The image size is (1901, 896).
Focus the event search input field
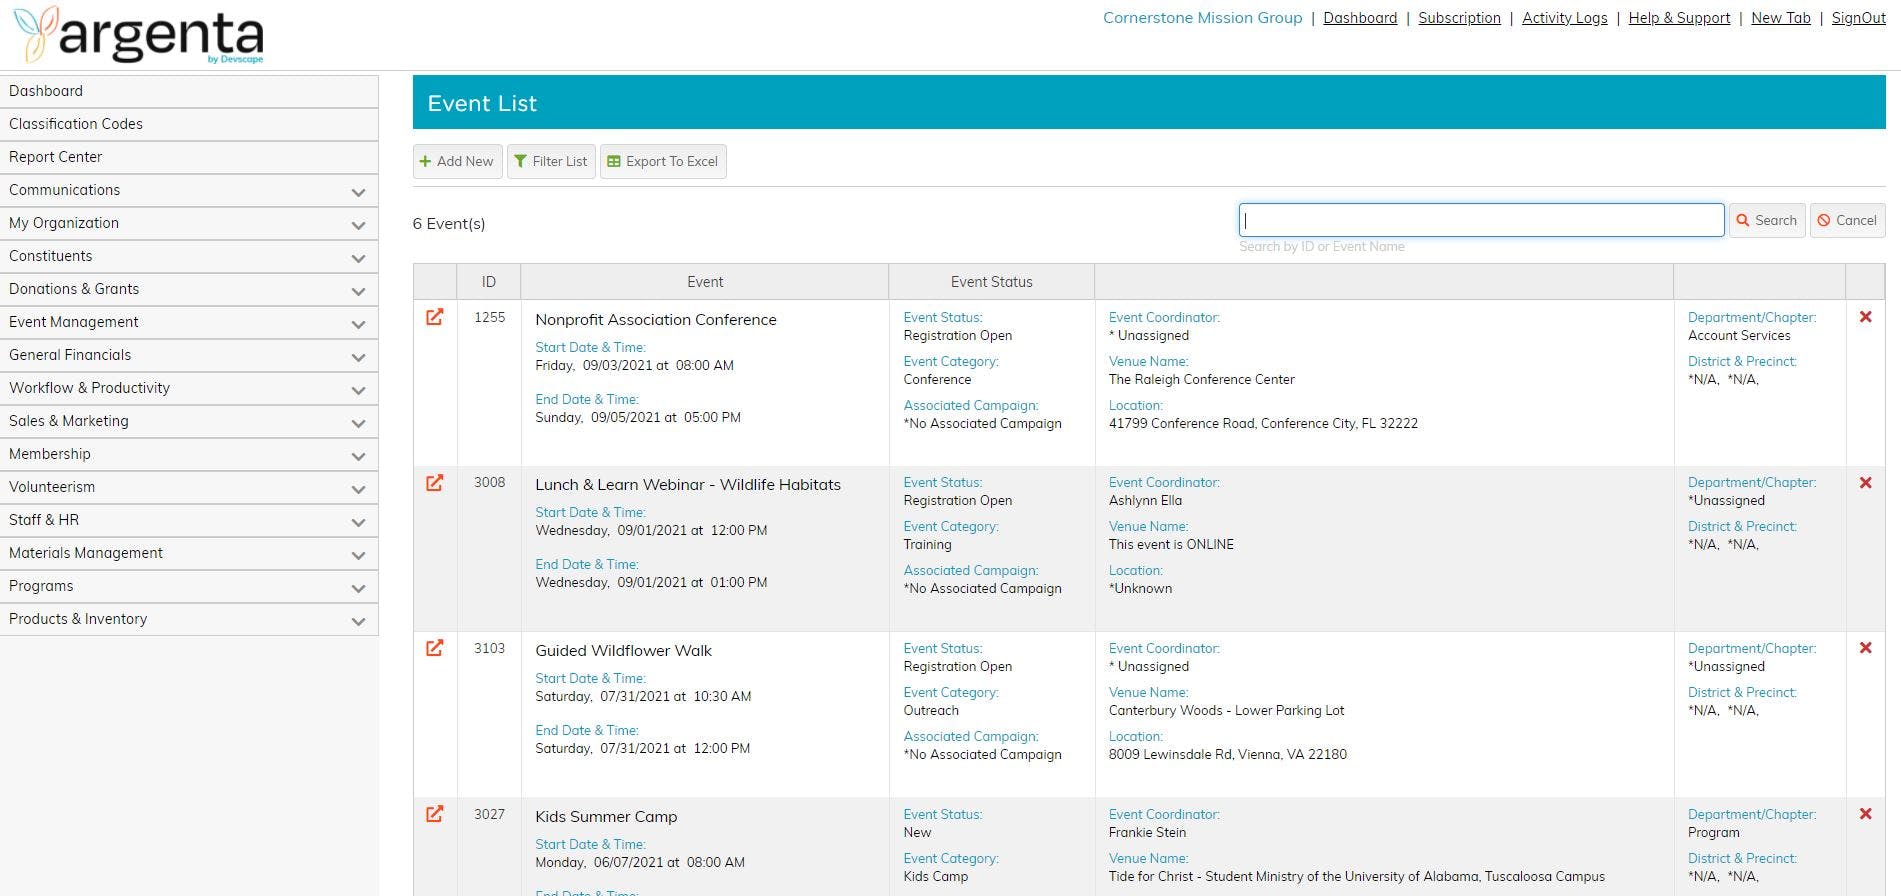click(x=1481, y=220)
